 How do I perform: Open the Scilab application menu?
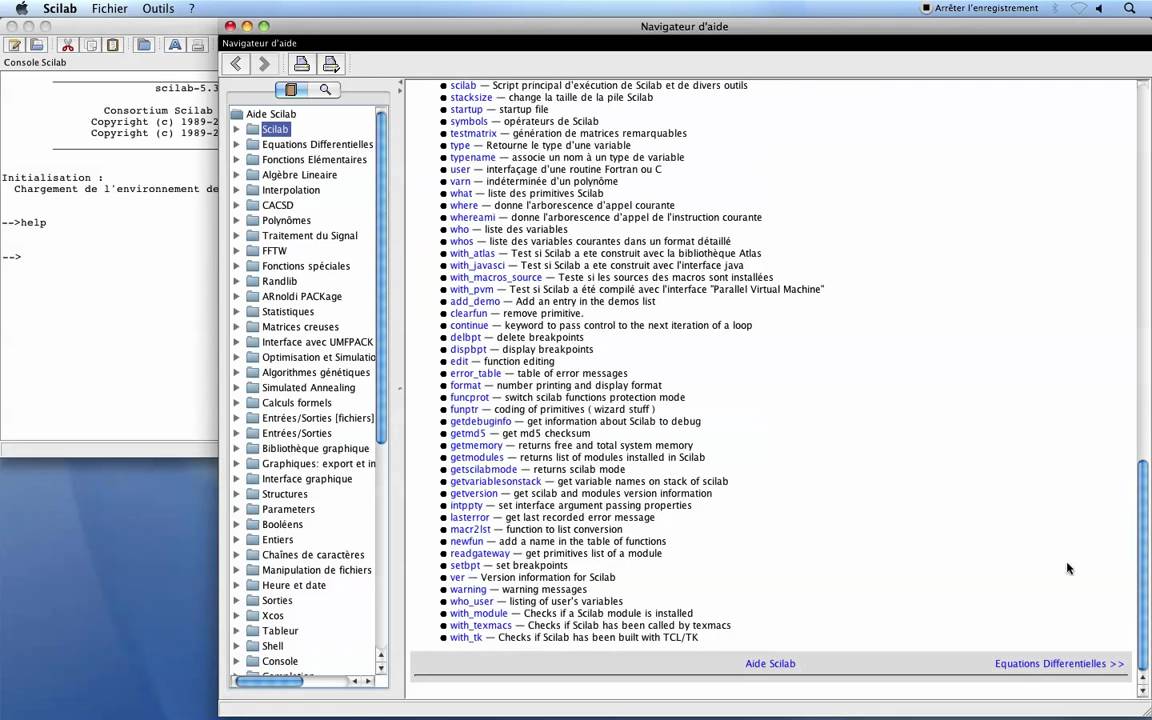[60, 9]
